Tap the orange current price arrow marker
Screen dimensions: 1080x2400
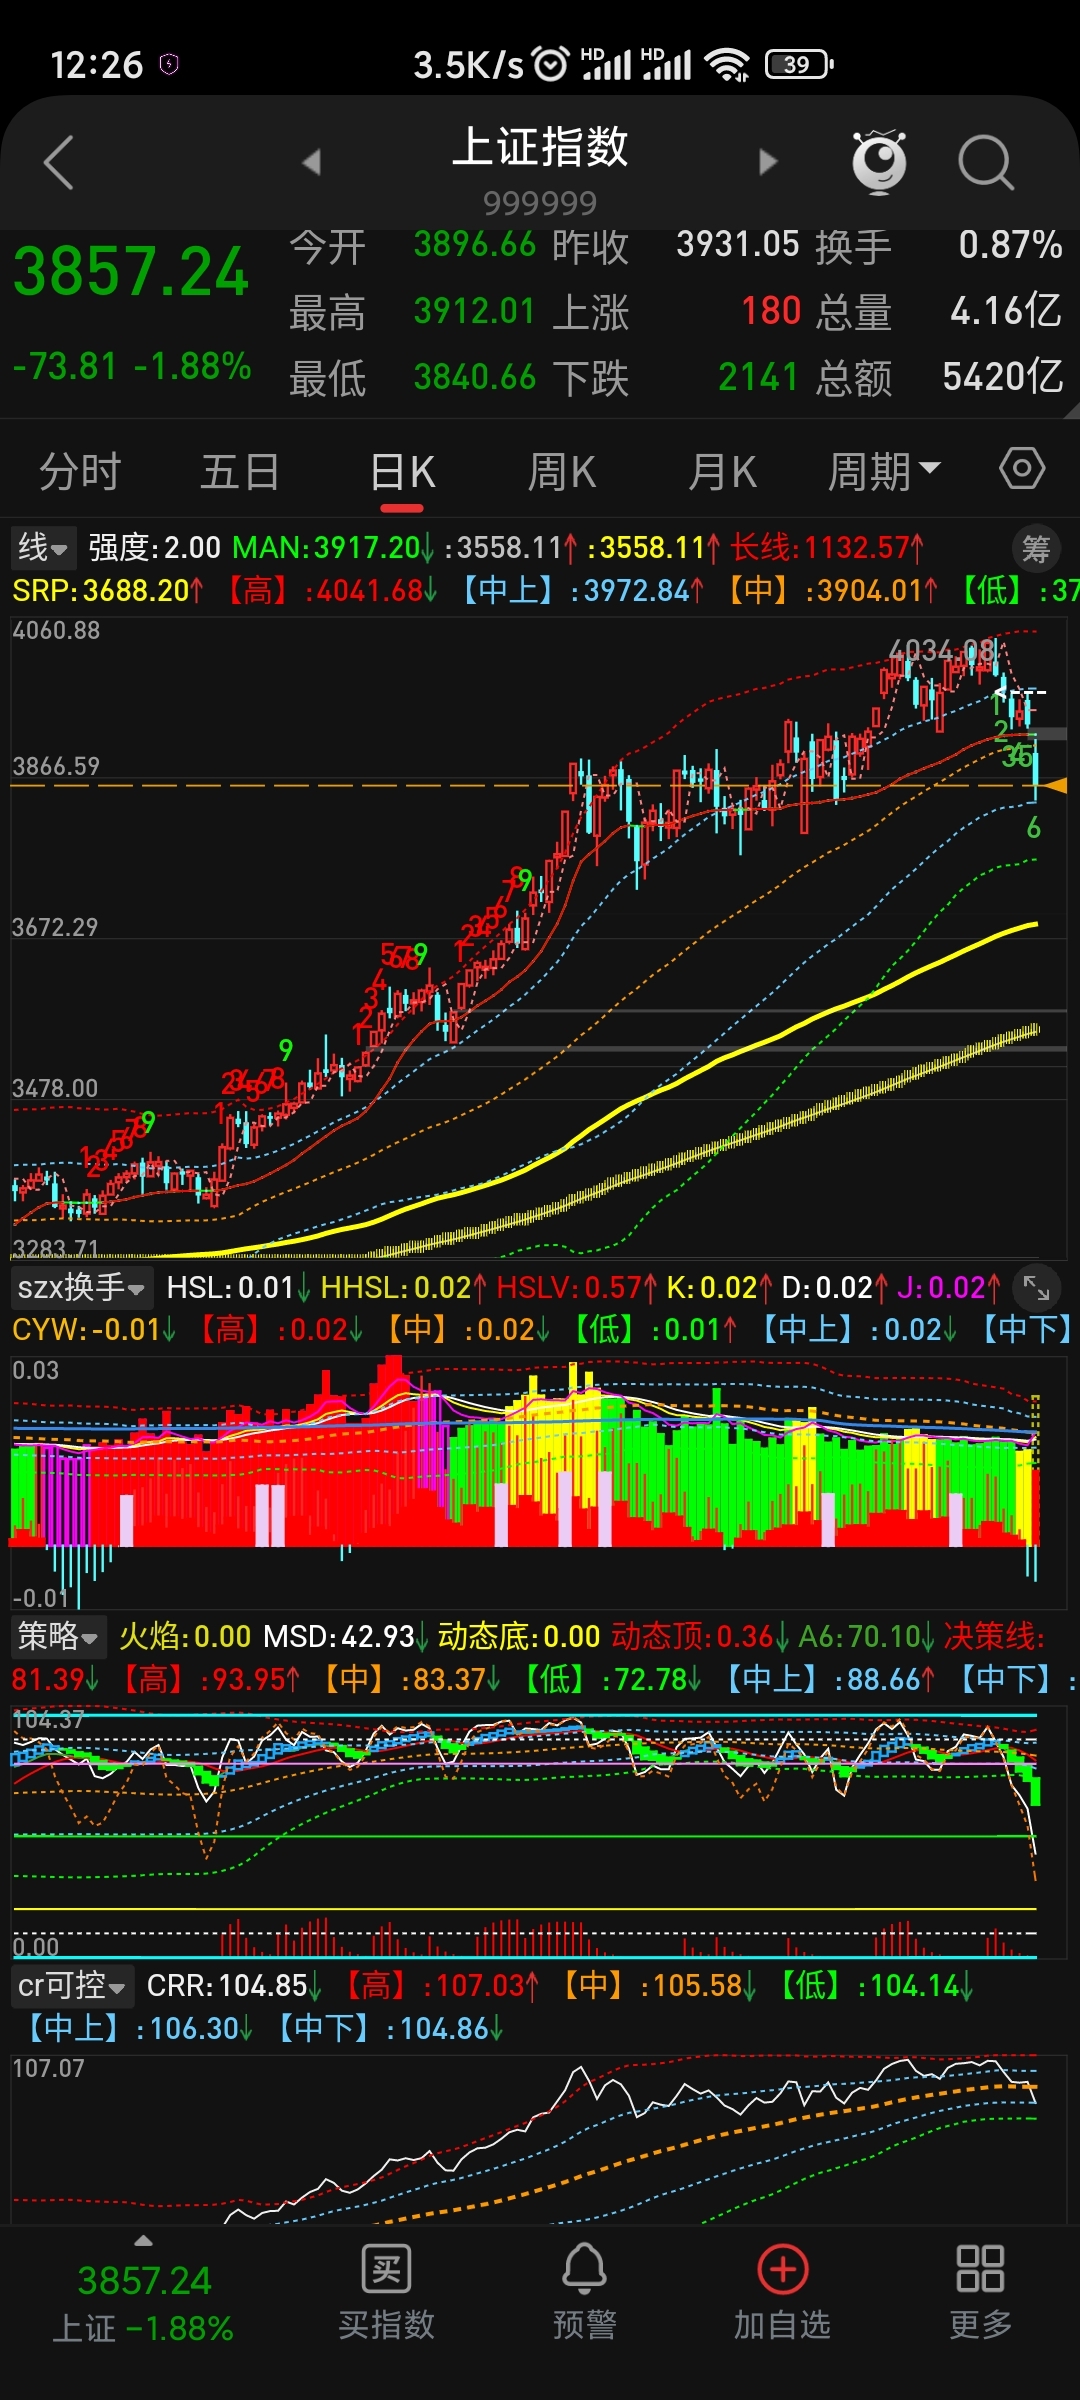click(1055, 786)
